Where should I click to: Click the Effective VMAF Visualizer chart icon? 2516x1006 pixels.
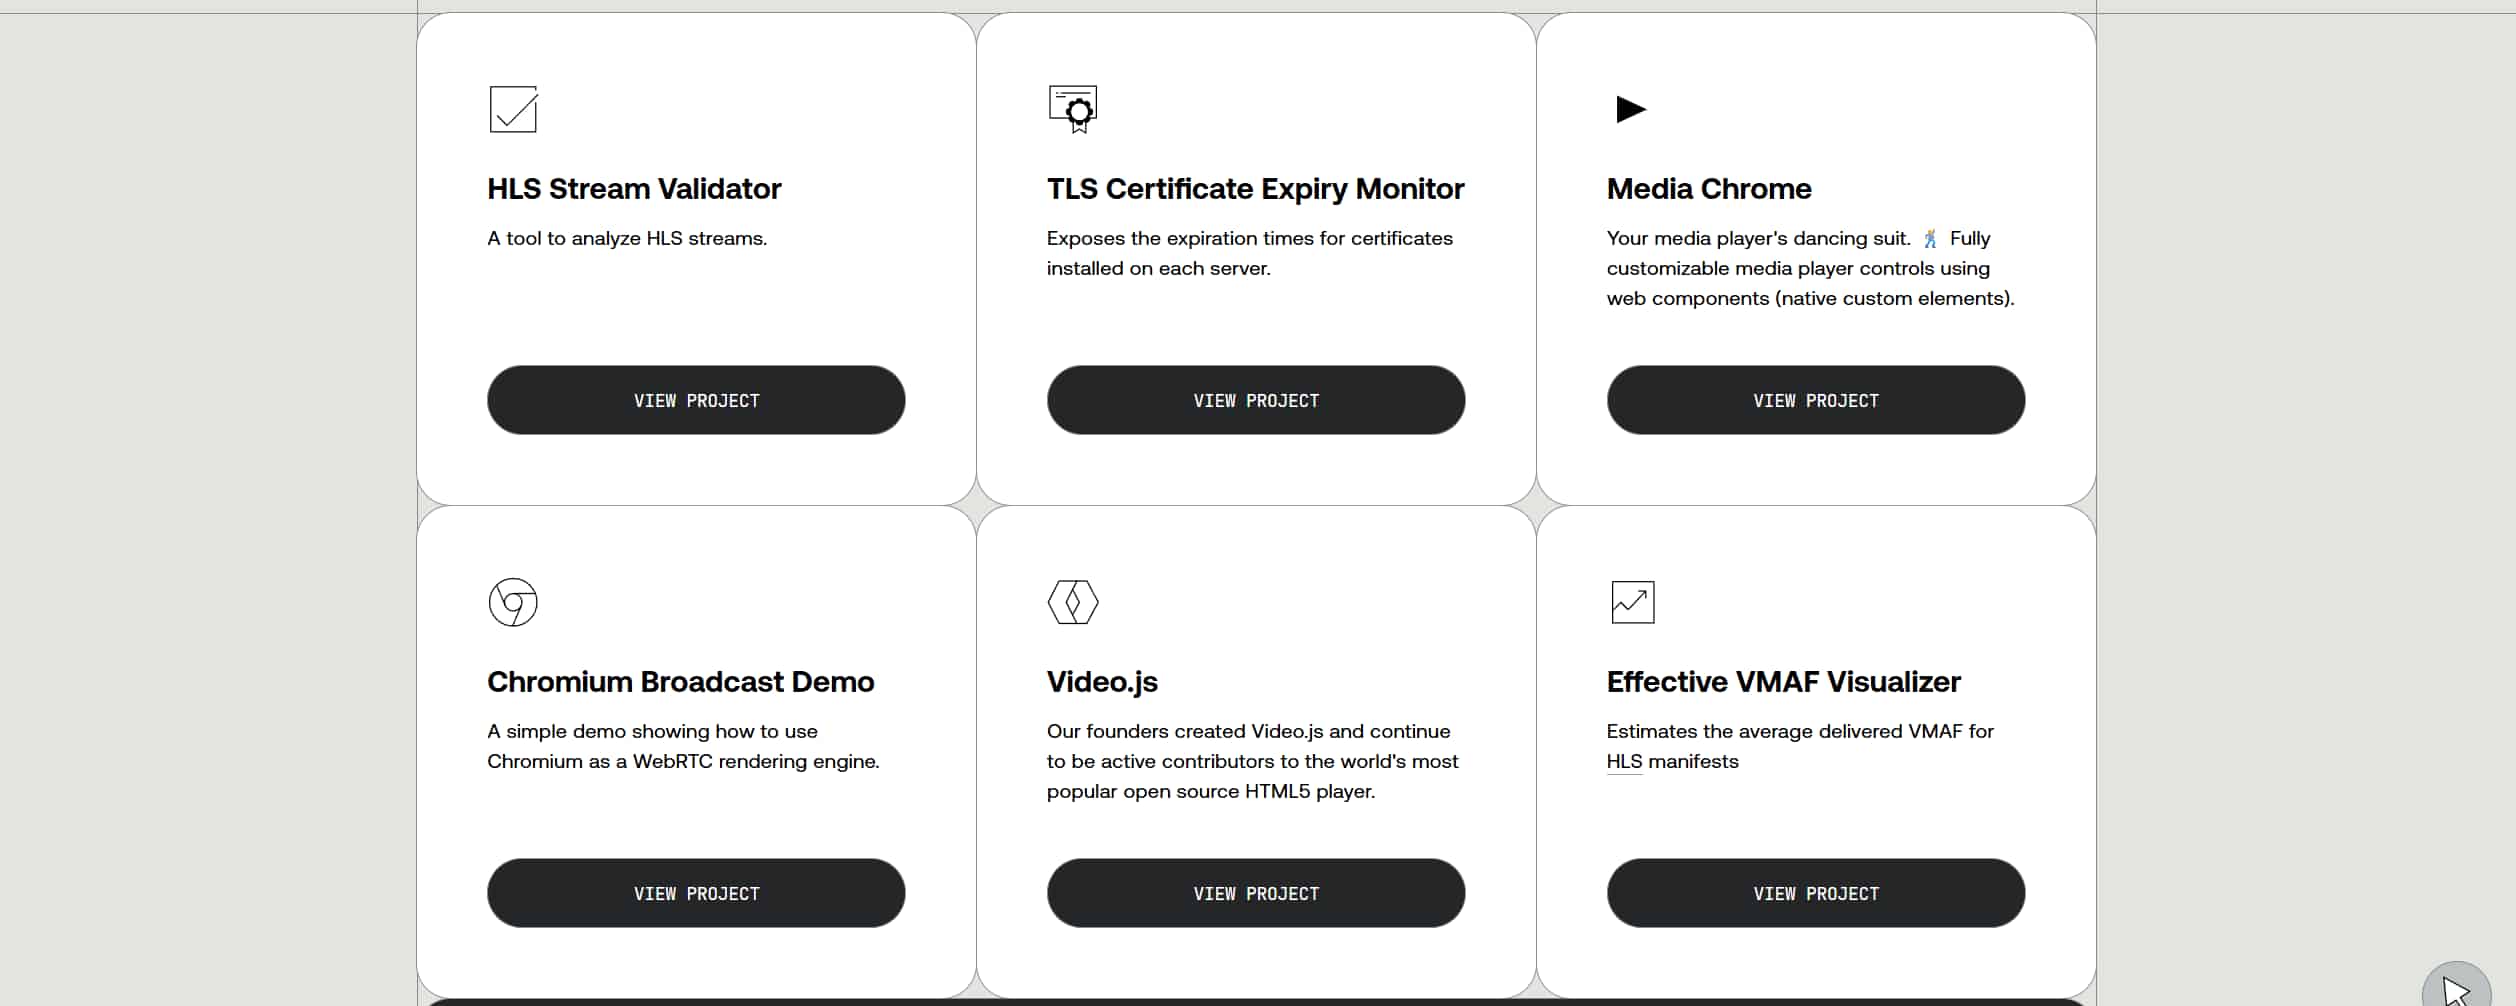click(1633, 602)
